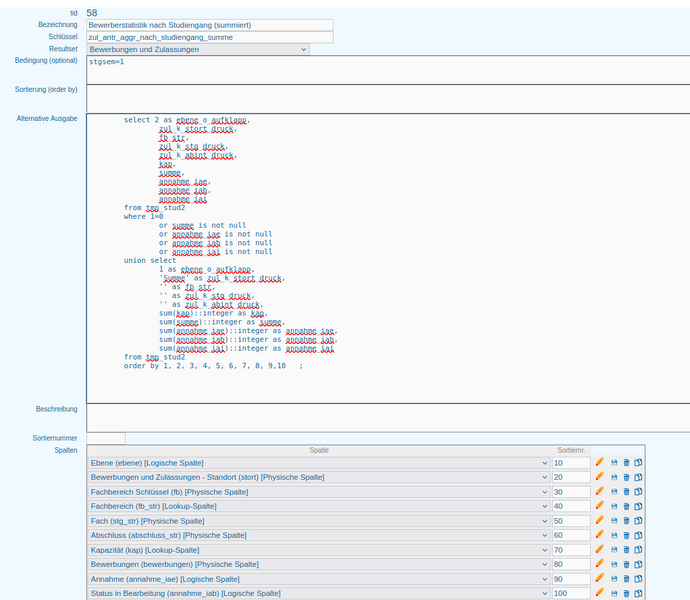
Task: Focus the Sortiernr. field with value 50
Action: 571,521
